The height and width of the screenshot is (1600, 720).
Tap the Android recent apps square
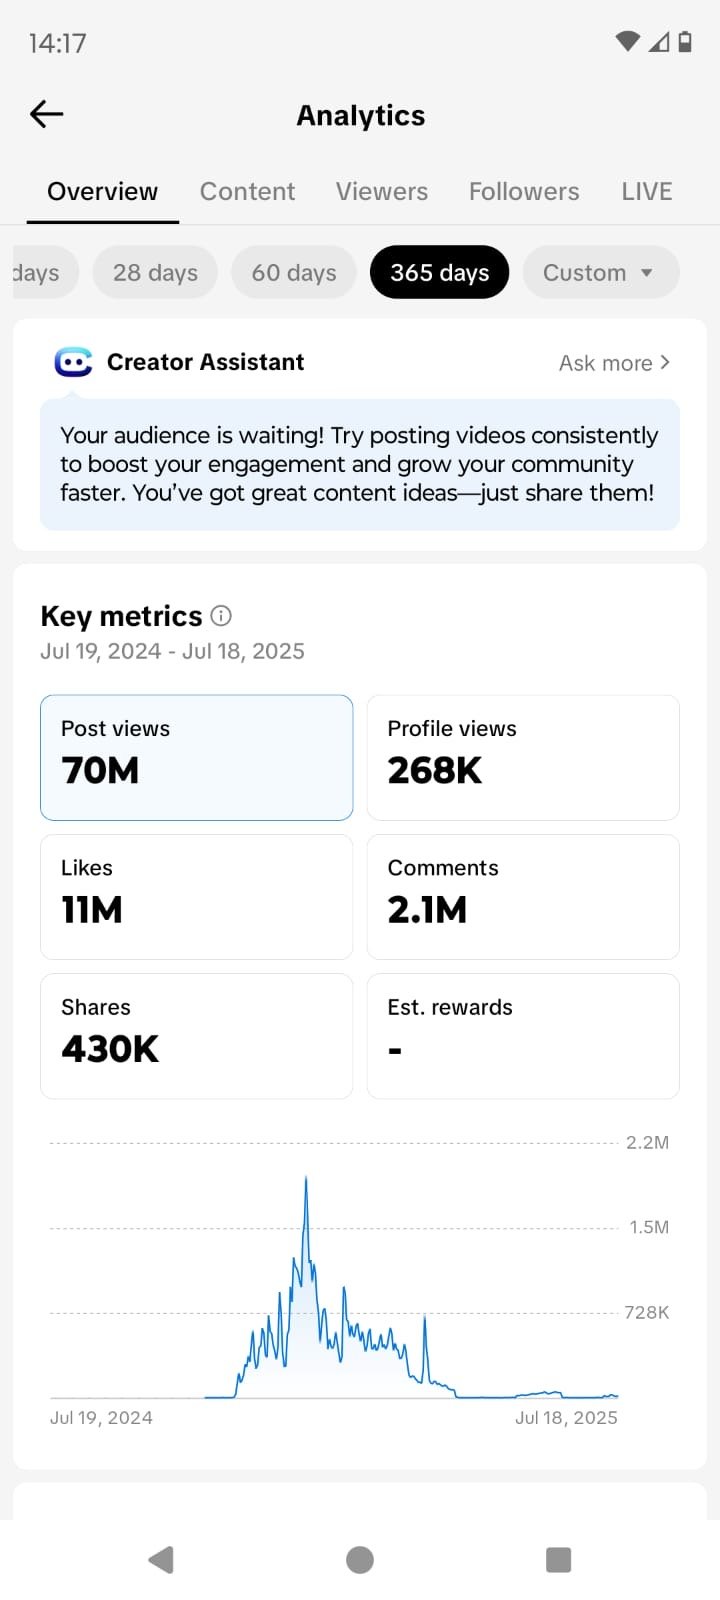(559, 1560)
